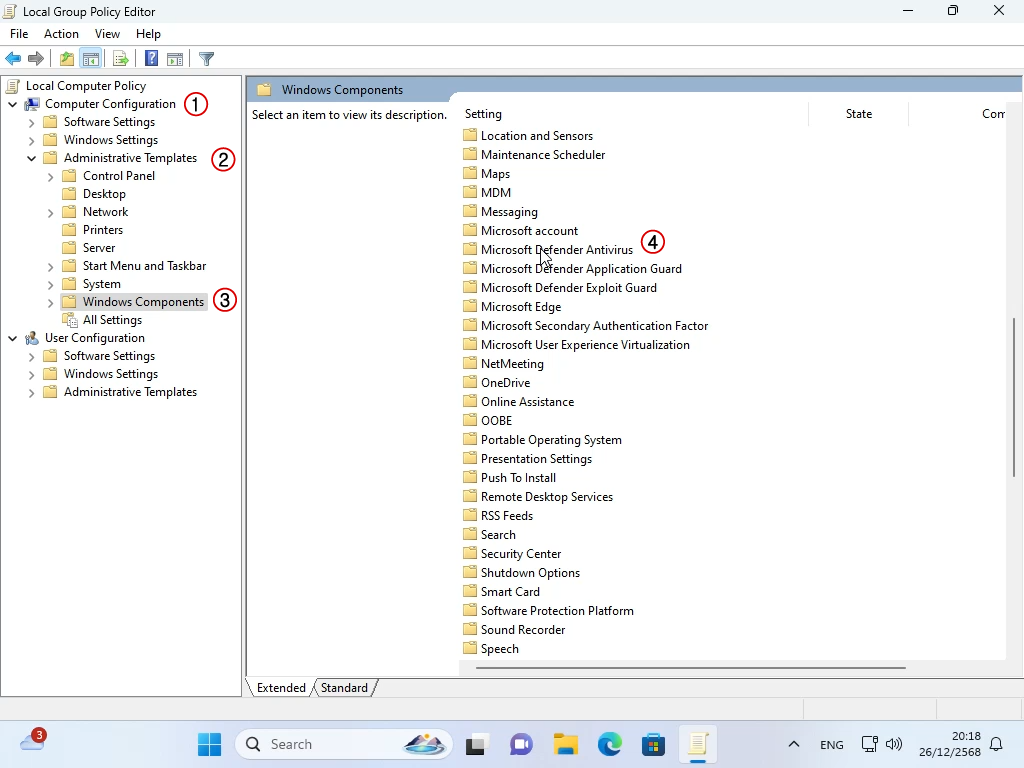Click the Back arrow toolbar icon

click(x=13, y=59)
